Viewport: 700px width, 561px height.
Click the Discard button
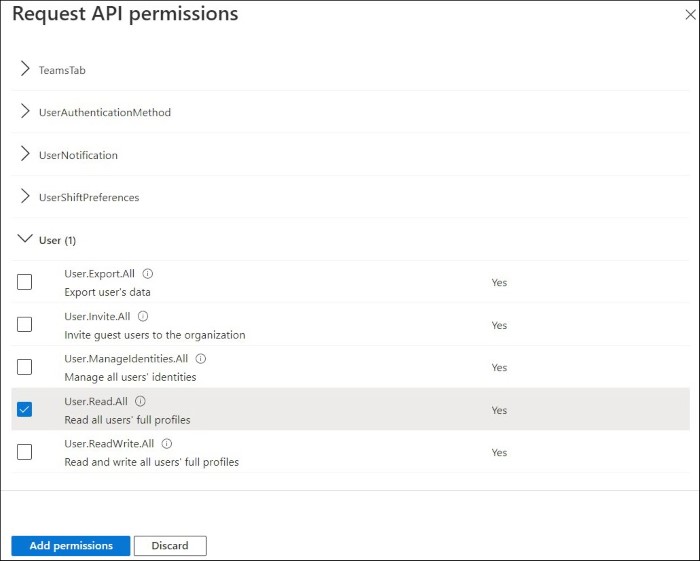[x=170, y=546]
